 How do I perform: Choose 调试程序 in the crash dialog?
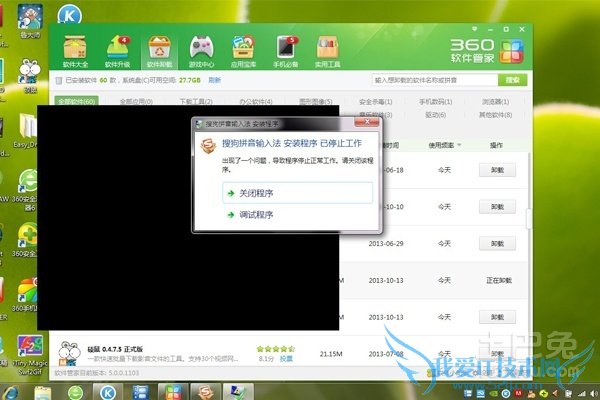click(297, 214)
